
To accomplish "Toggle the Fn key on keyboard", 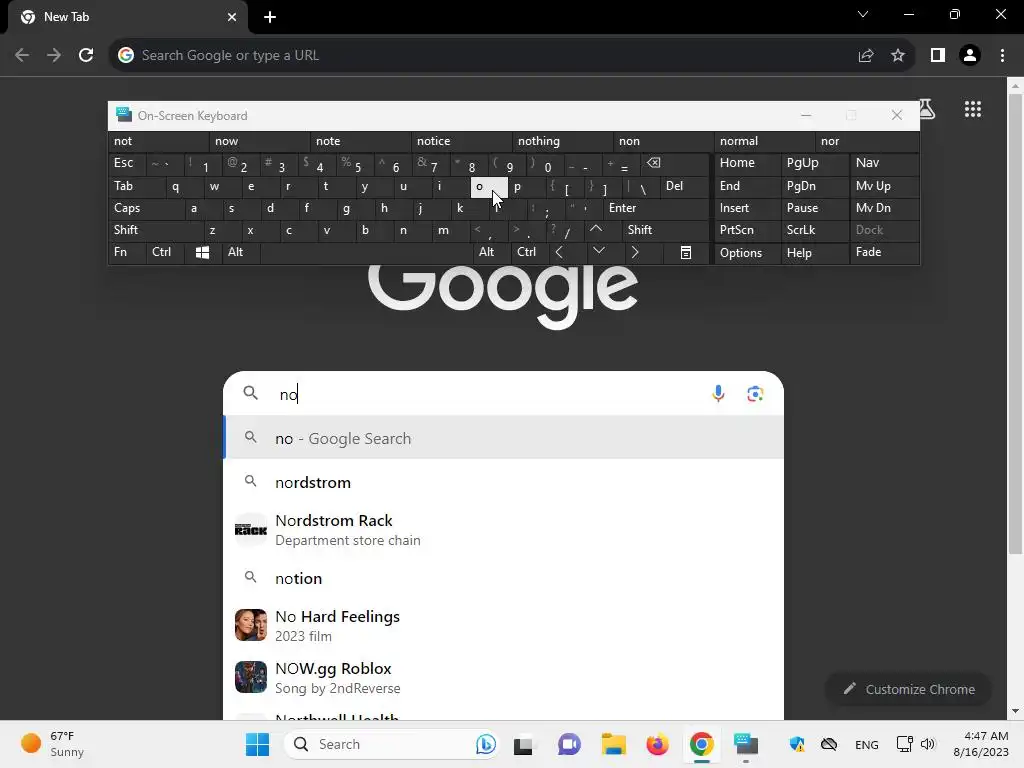I will pyautogui.click(x=127, y=252).
